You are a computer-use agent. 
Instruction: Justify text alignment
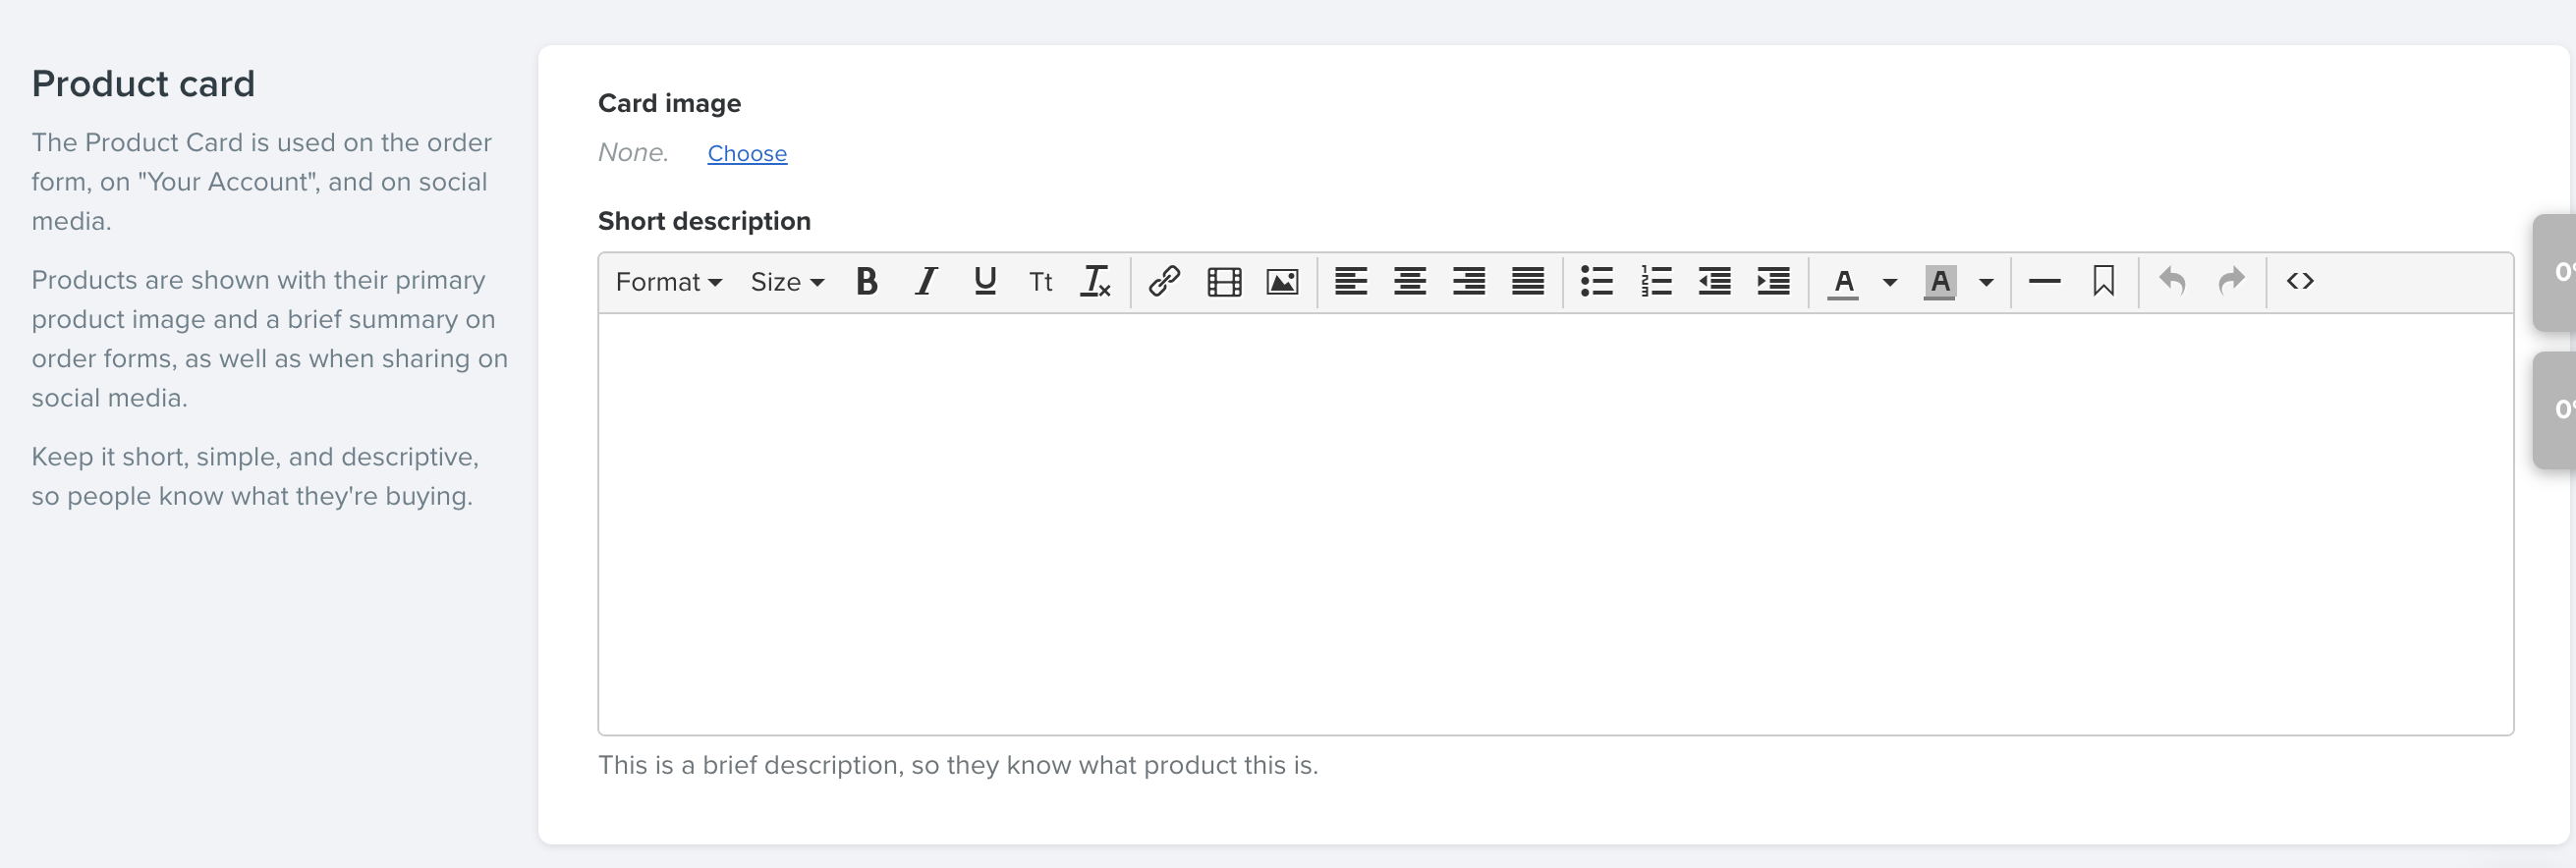(x=1528, y=282)
